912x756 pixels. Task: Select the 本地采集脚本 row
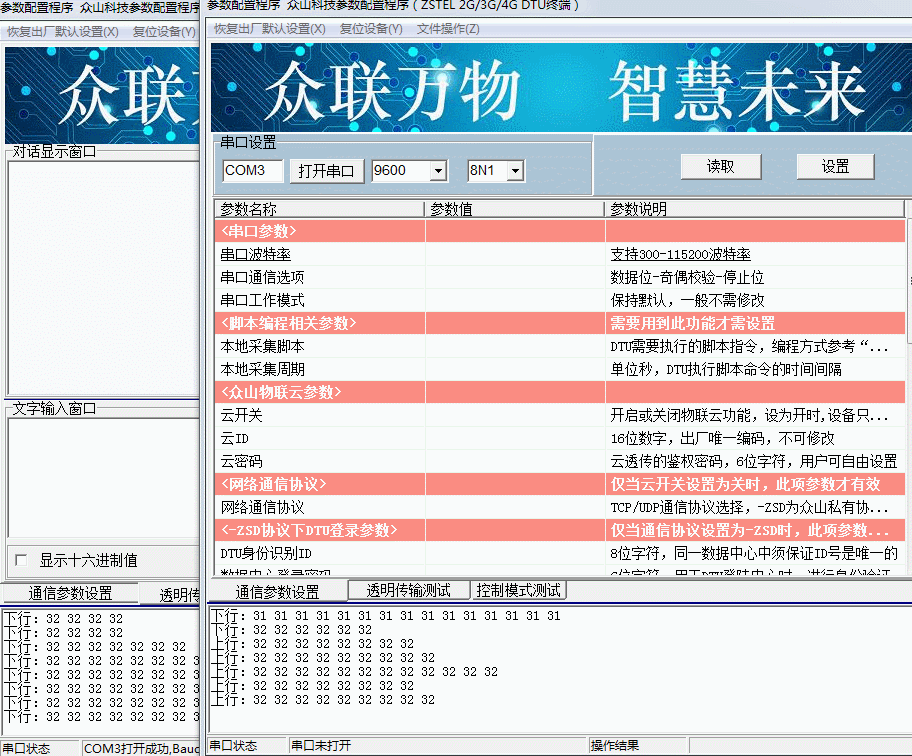click(560, 346)
